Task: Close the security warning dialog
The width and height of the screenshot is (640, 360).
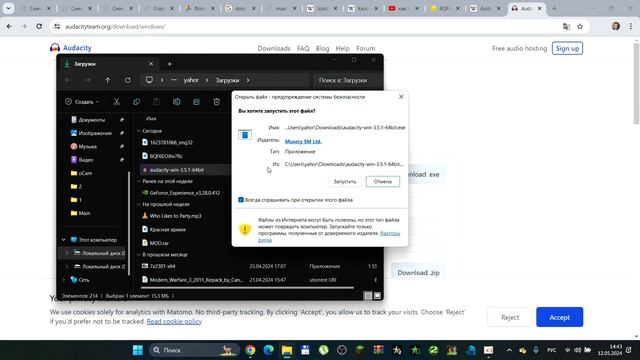Action: [x=401, y=97]
